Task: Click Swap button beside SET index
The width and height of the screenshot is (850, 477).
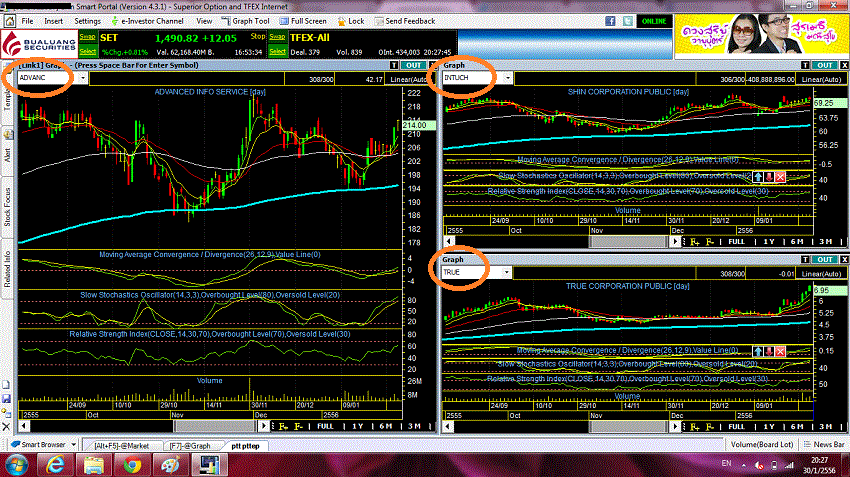Action: 87,37
